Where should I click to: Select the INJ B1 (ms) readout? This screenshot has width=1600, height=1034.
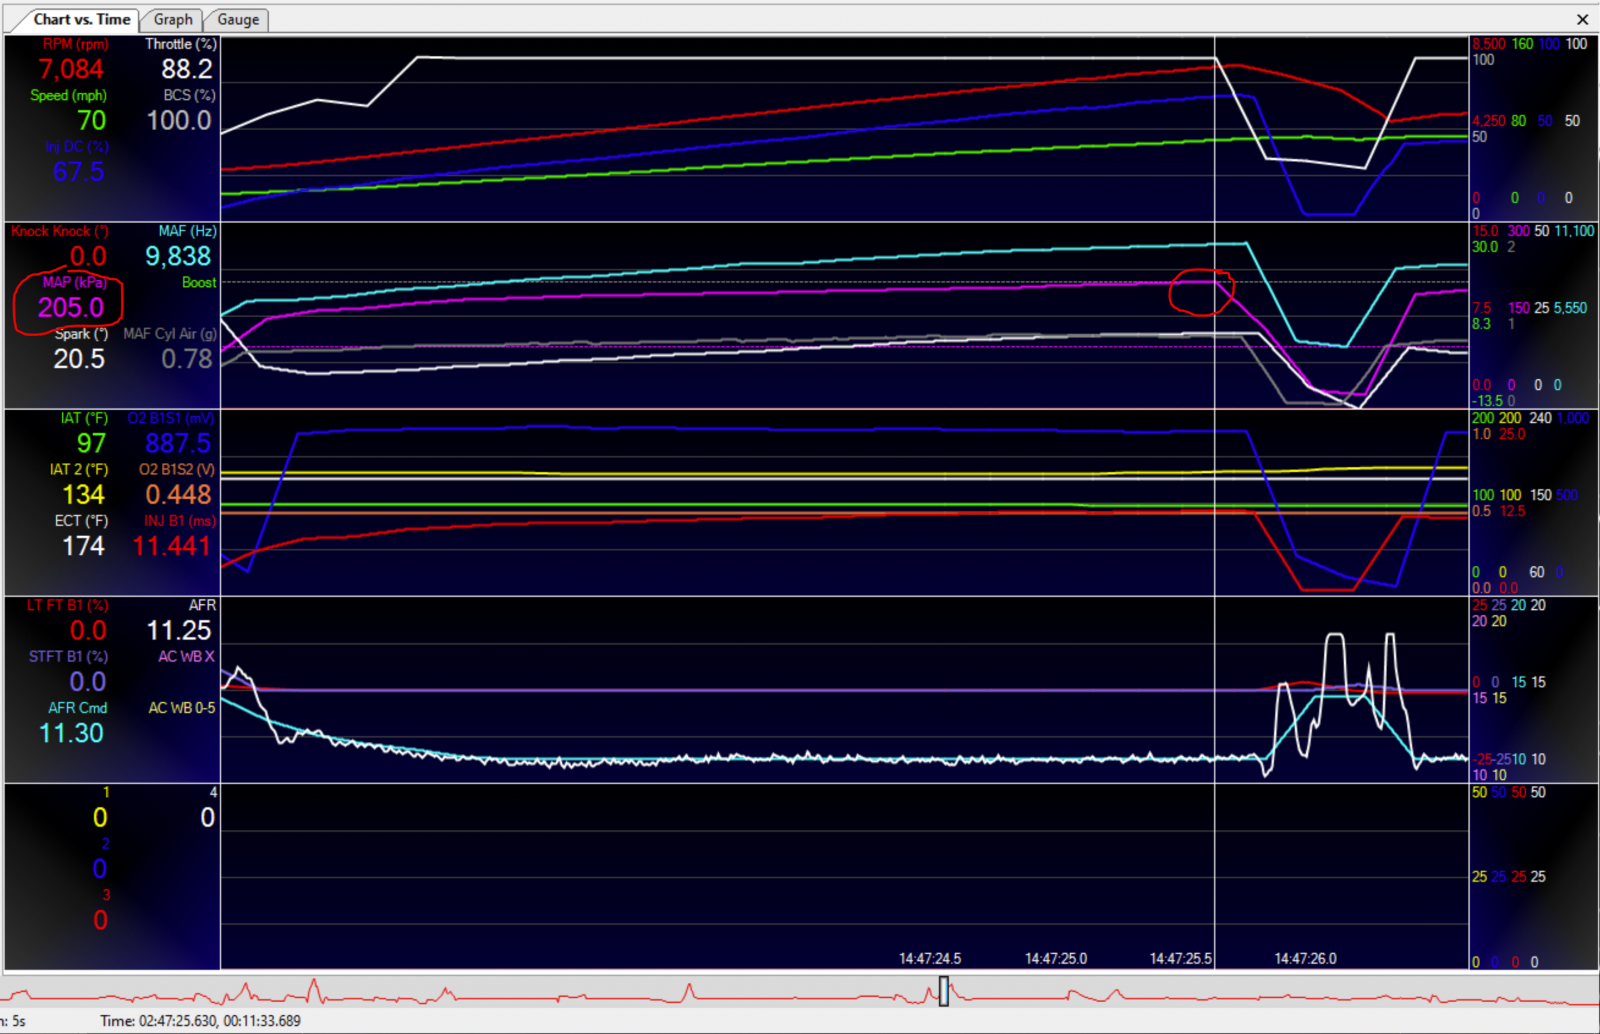172,546
